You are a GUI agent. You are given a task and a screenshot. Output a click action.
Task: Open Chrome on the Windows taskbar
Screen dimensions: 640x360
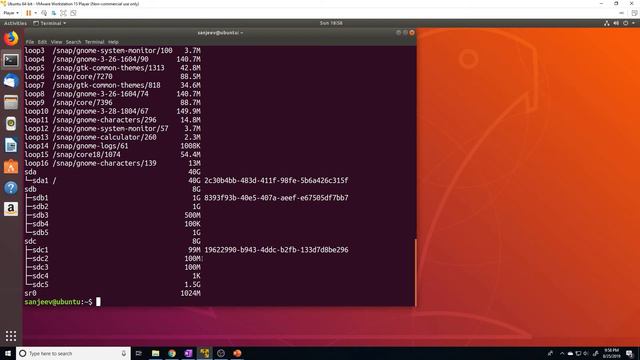pos(172,353)
